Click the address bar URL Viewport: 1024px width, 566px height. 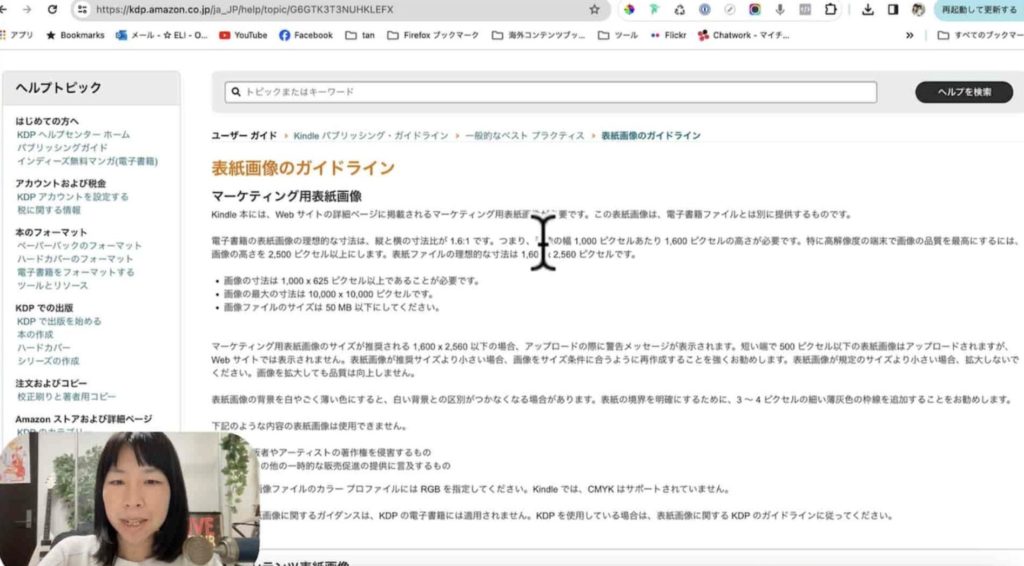pyautogui.click(x=244, y=10)
